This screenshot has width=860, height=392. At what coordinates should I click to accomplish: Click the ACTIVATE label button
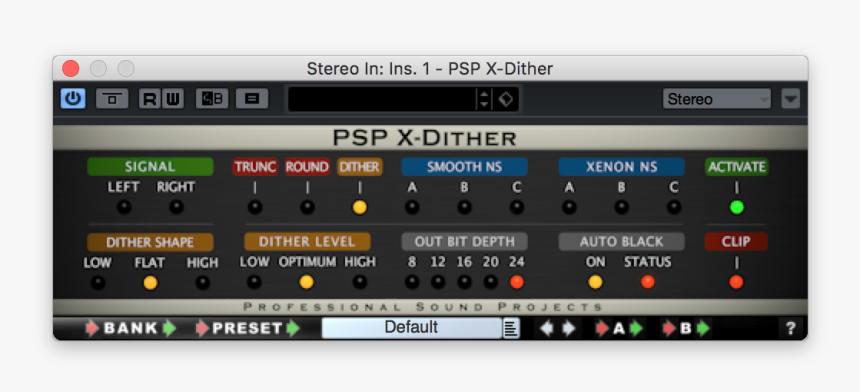tap(737, 167)
